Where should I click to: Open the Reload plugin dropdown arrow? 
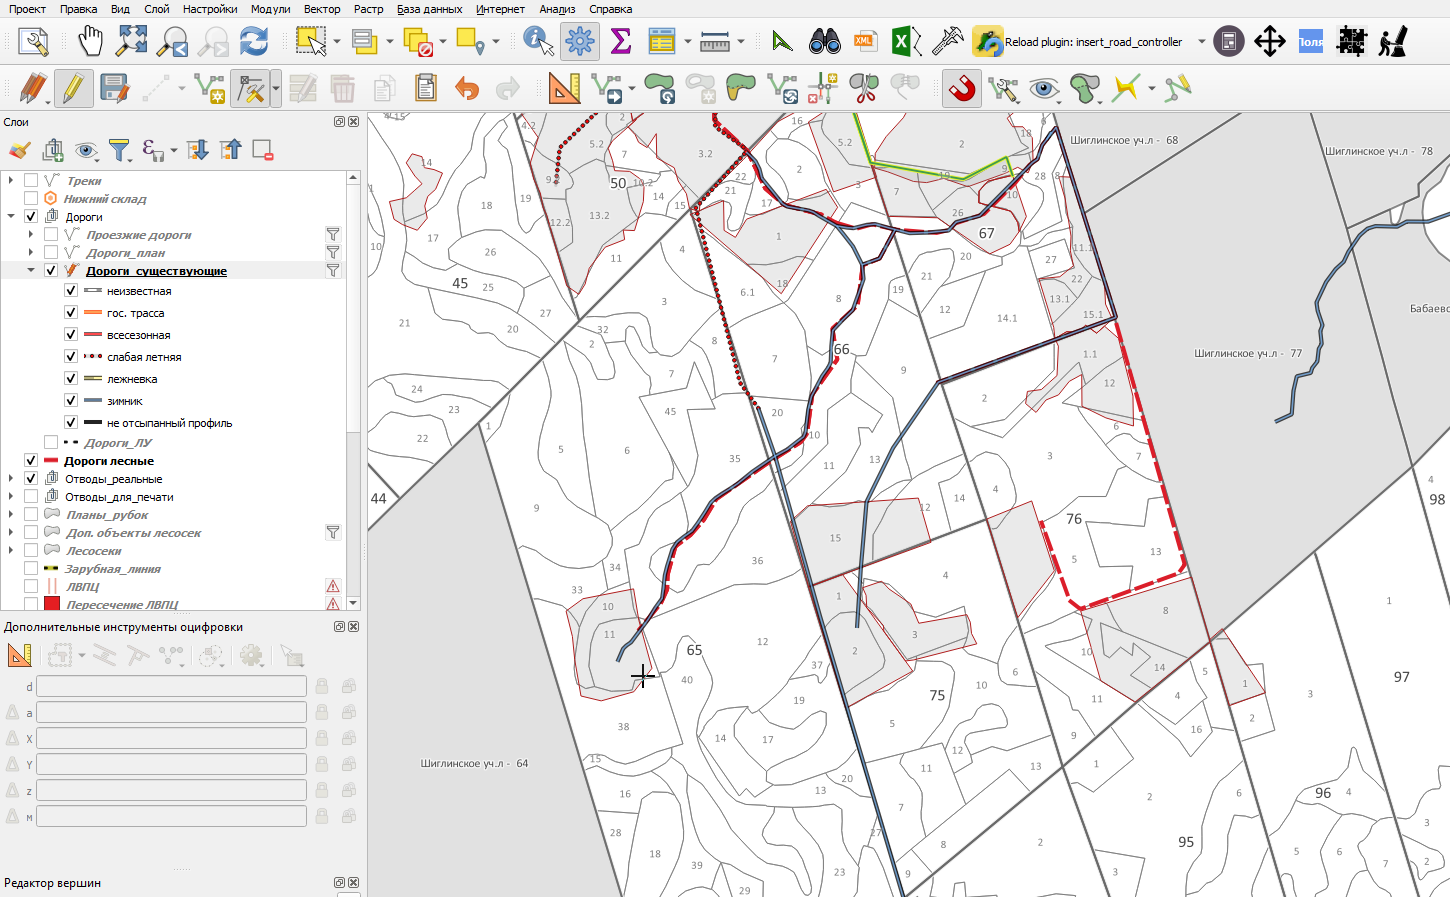click(1202, 42)
